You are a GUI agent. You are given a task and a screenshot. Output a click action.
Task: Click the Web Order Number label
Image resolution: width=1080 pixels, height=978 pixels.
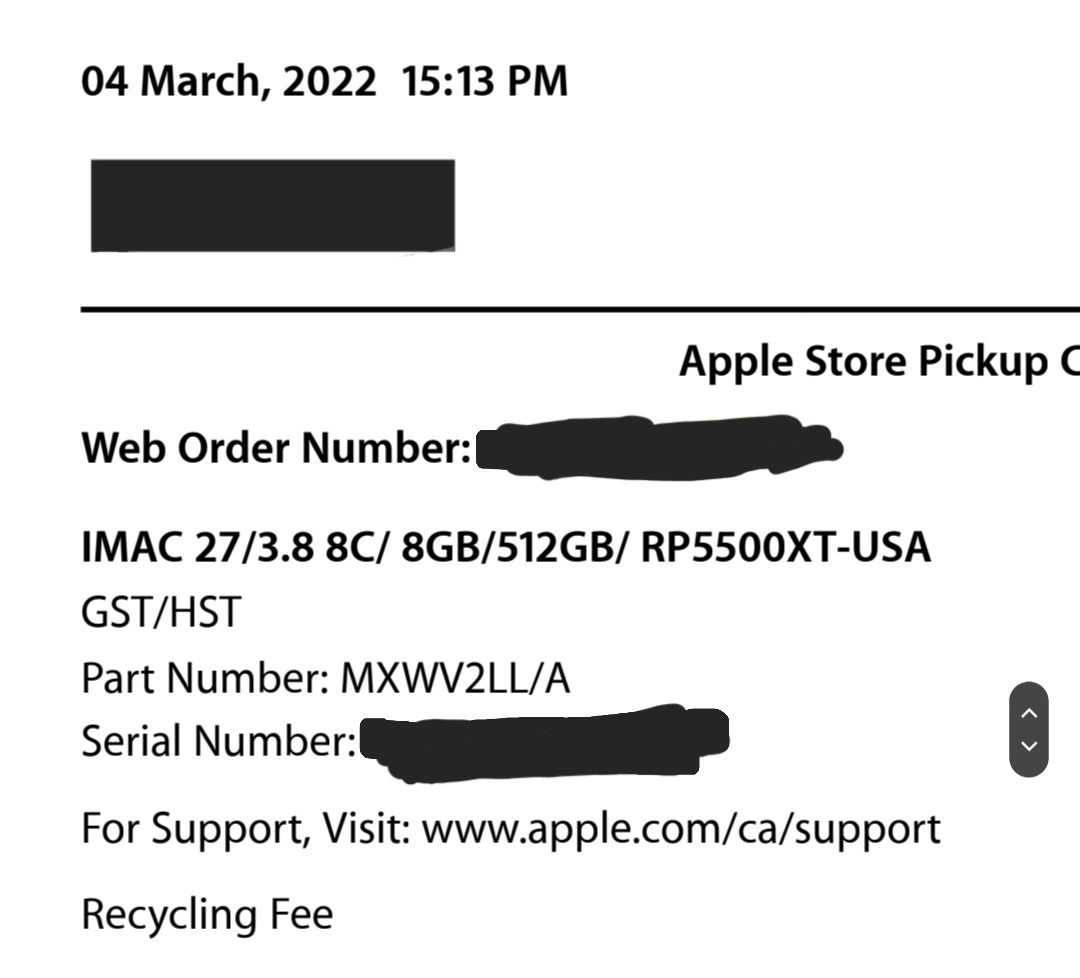click(276, 448)
